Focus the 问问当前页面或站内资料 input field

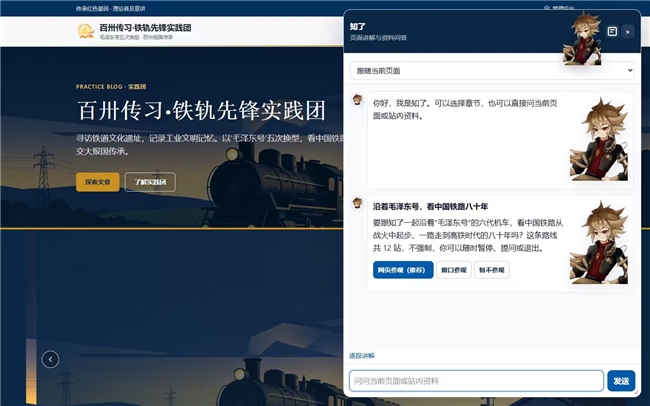click(476, 381)
